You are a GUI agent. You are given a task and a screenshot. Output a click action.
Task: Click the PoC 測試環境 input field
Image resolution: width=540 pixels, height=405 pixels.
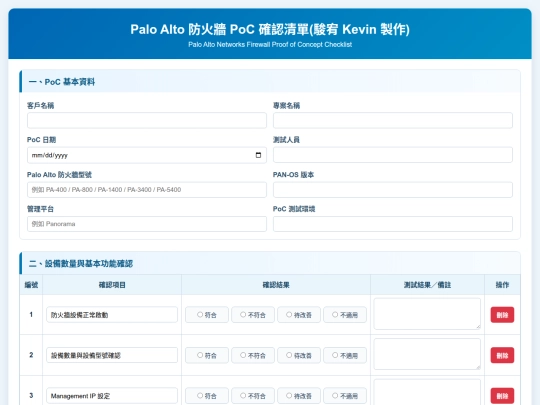tap(393, 224)
